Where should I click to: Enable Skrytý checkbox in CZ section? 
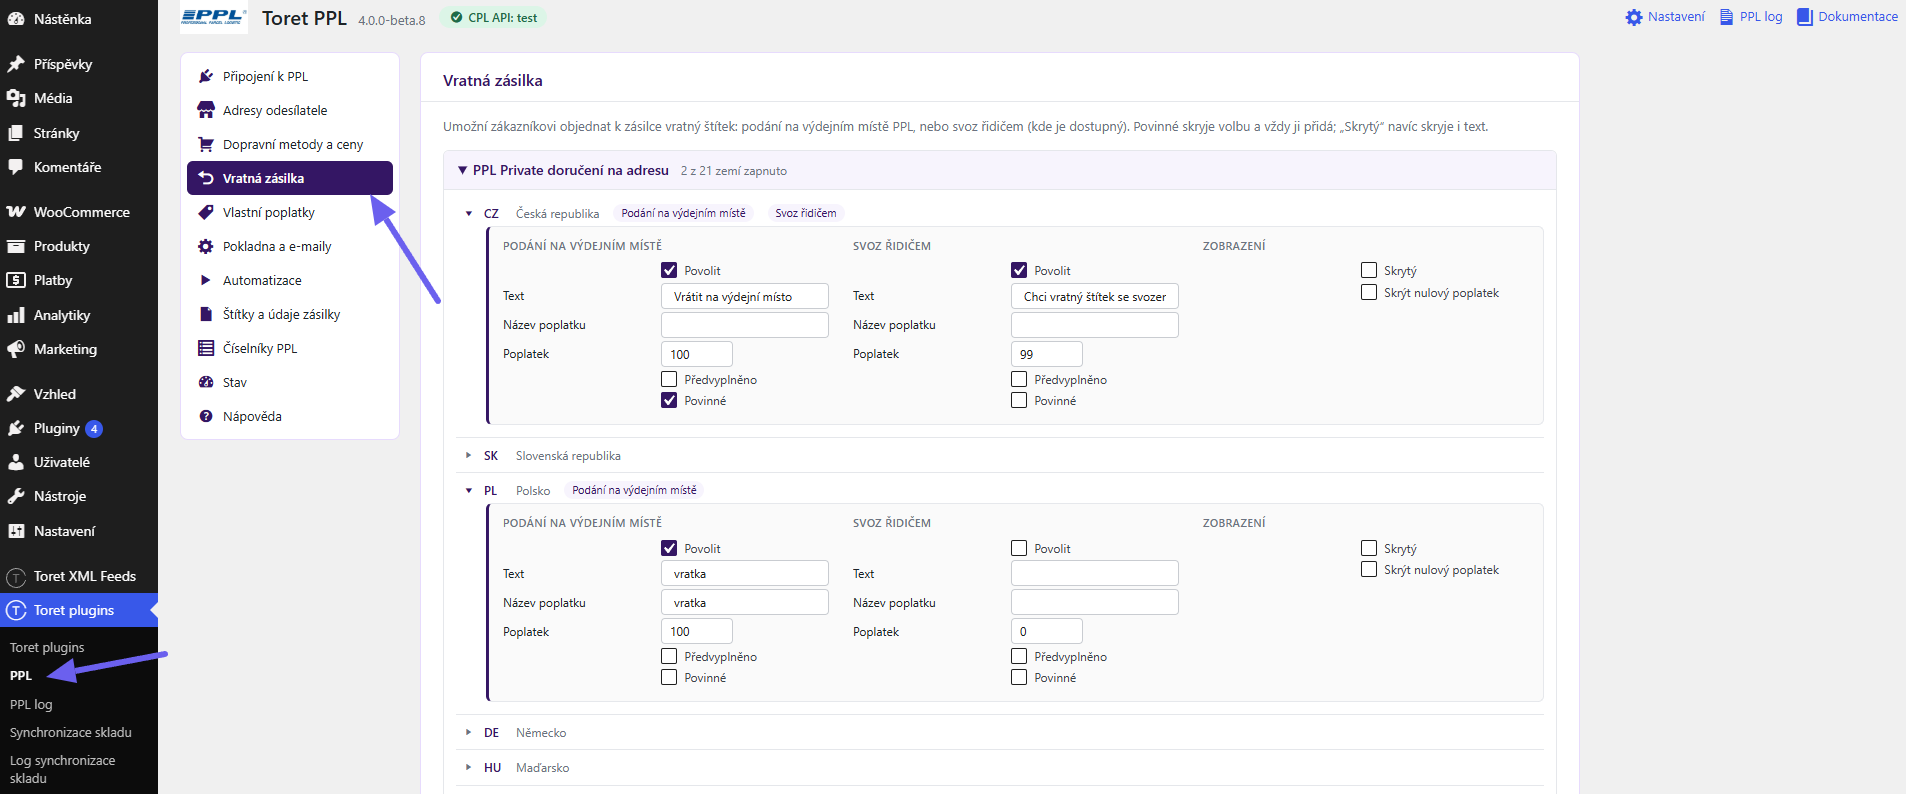tap(1369, 270)
